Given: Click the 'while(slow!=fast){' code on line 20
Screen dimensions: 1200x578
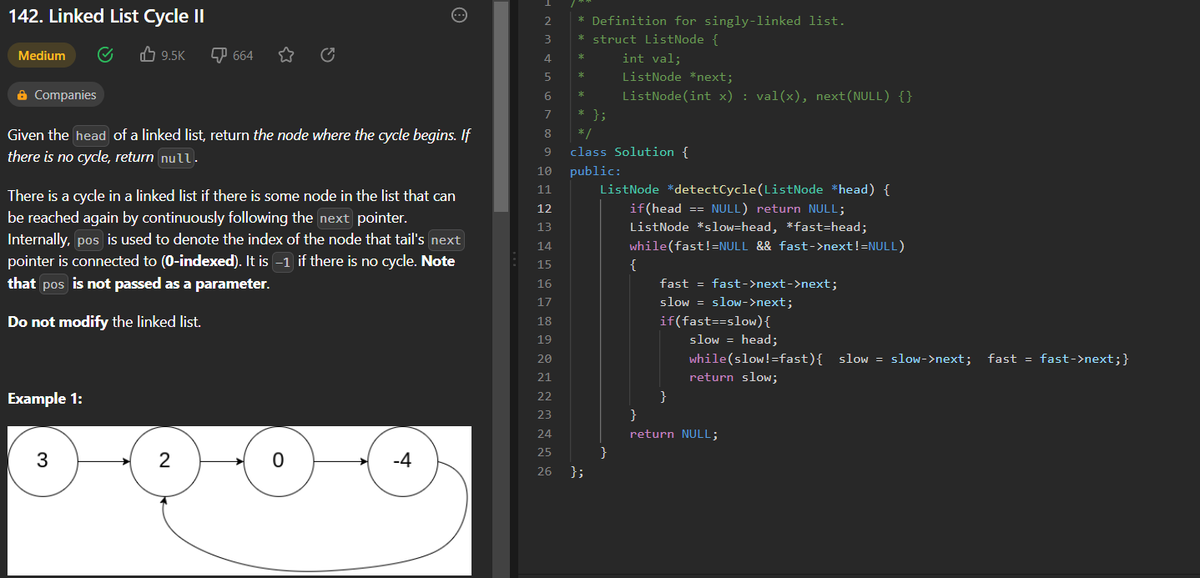Looking at the screenshot, I should [755, 358].
